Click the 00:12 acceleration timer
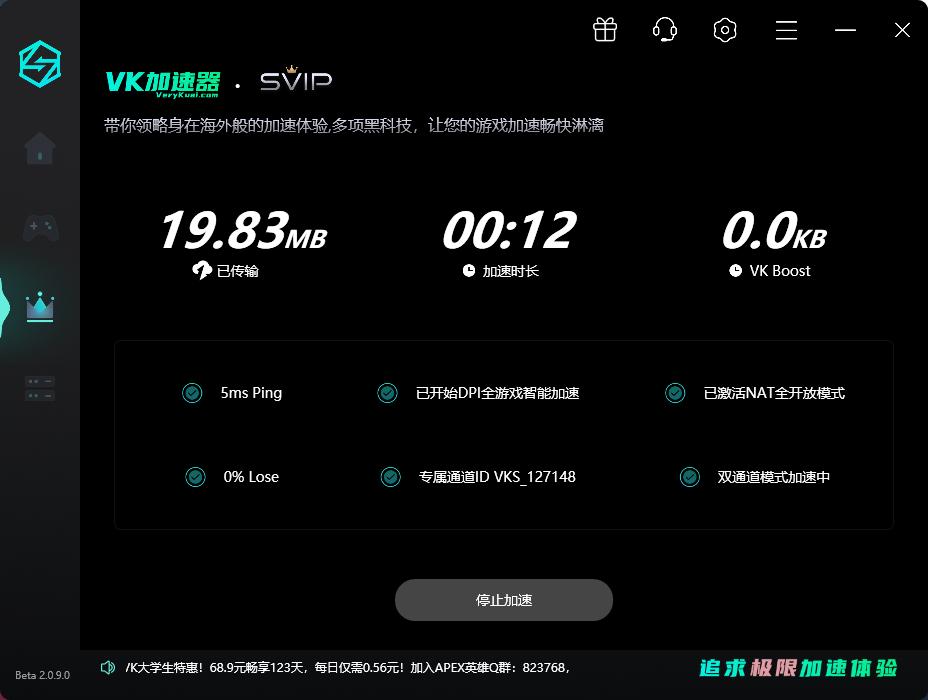This screenshot has height=700, width=928. (x=509, y=230)
